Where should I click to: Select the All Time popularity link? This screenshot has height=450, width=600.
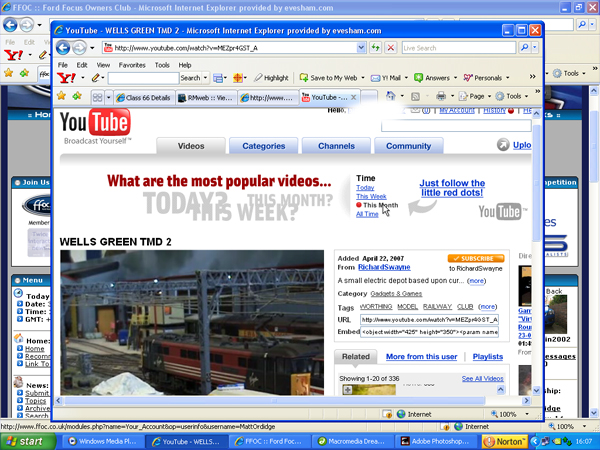367,214
